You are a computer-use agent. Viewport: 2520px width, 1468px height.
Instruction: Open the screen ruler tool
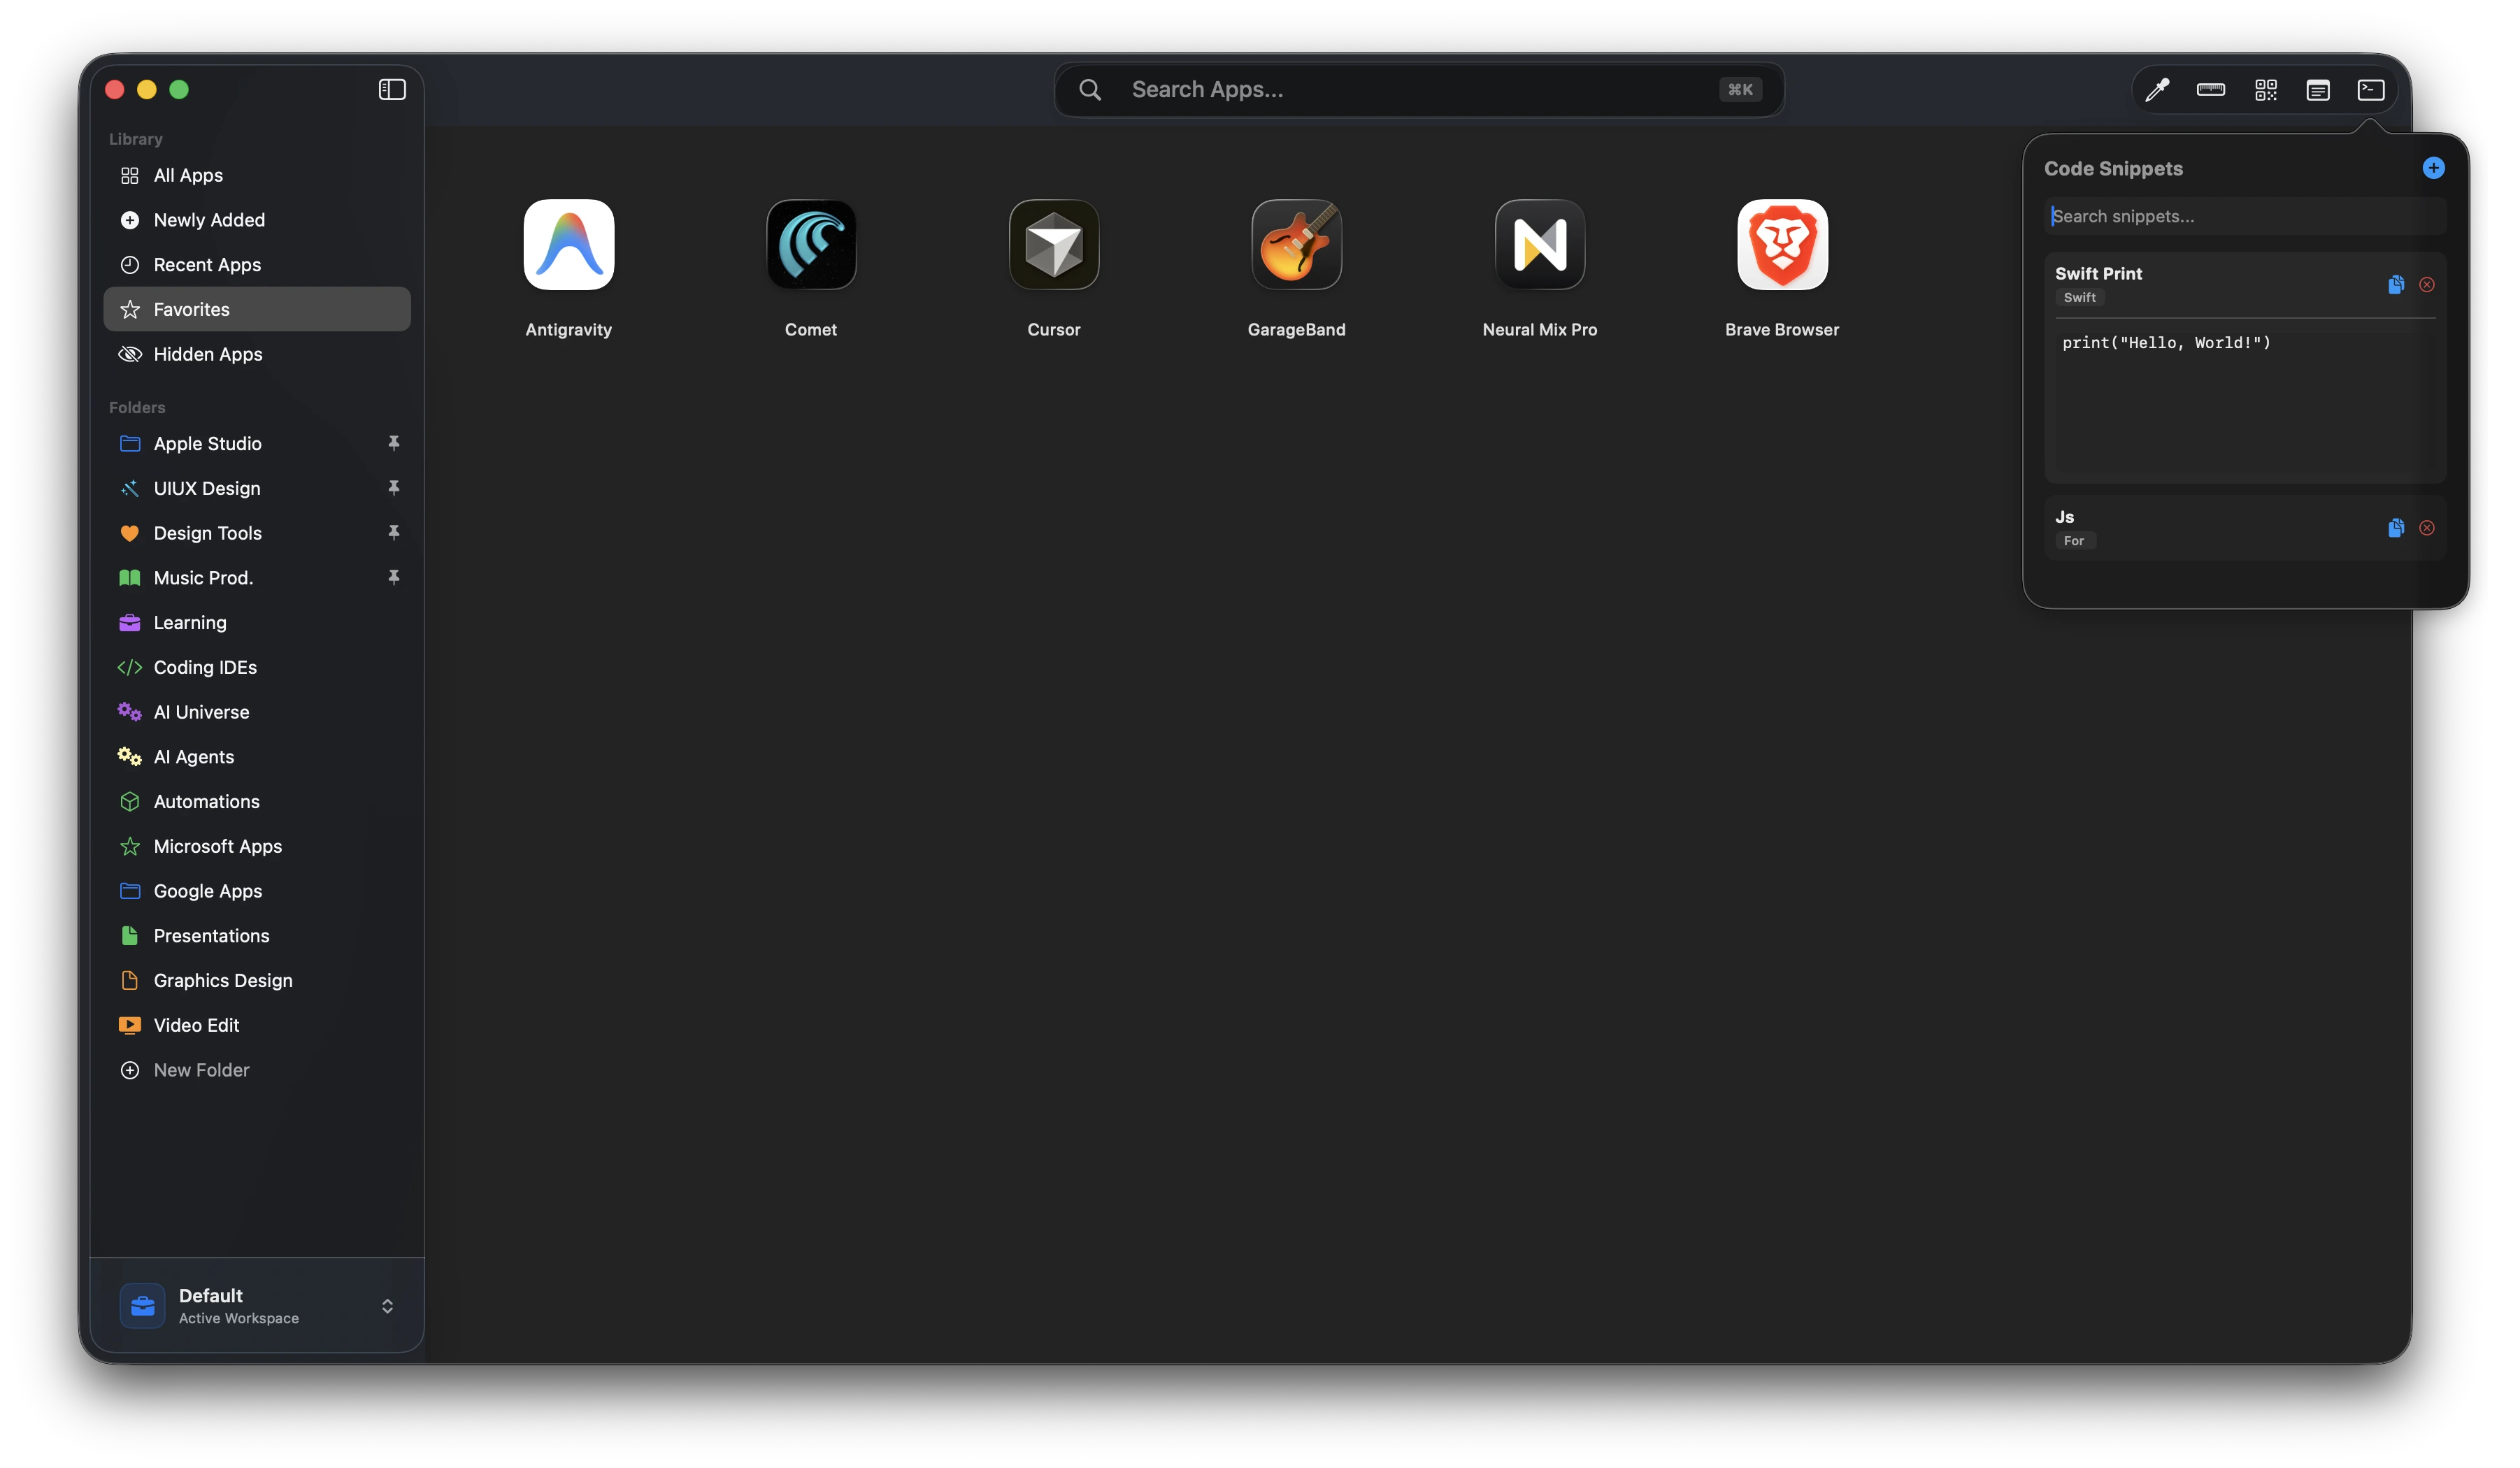click(x=2211, y=90)
